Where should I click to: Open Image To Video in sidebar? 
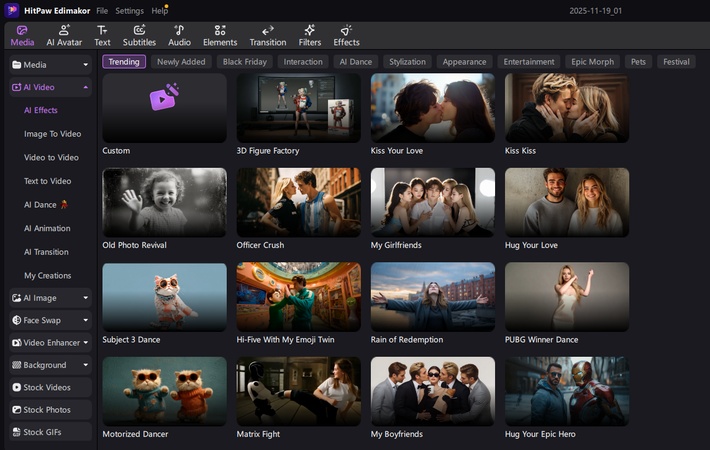52,134
